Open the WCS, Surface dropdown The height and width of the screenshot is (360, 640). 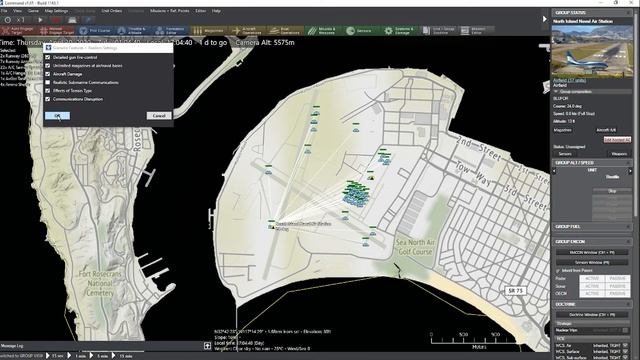(626, 351)
